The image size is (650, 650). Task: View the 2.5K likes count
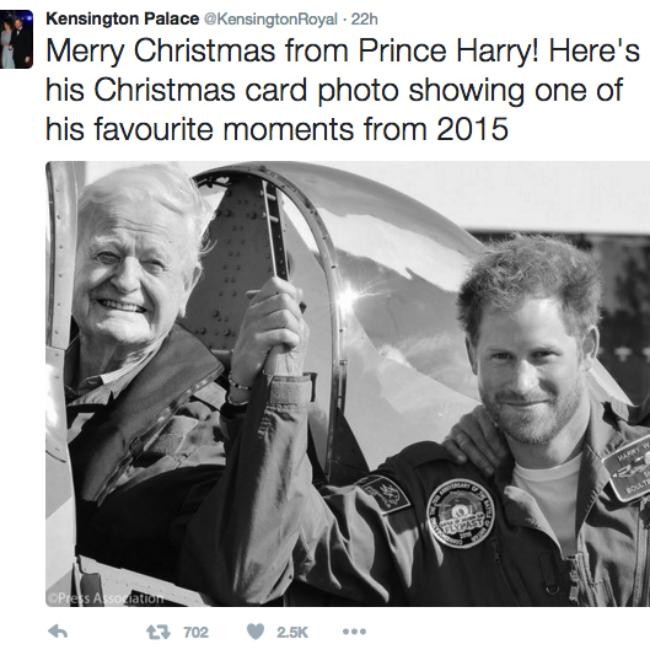coord(292,631)
